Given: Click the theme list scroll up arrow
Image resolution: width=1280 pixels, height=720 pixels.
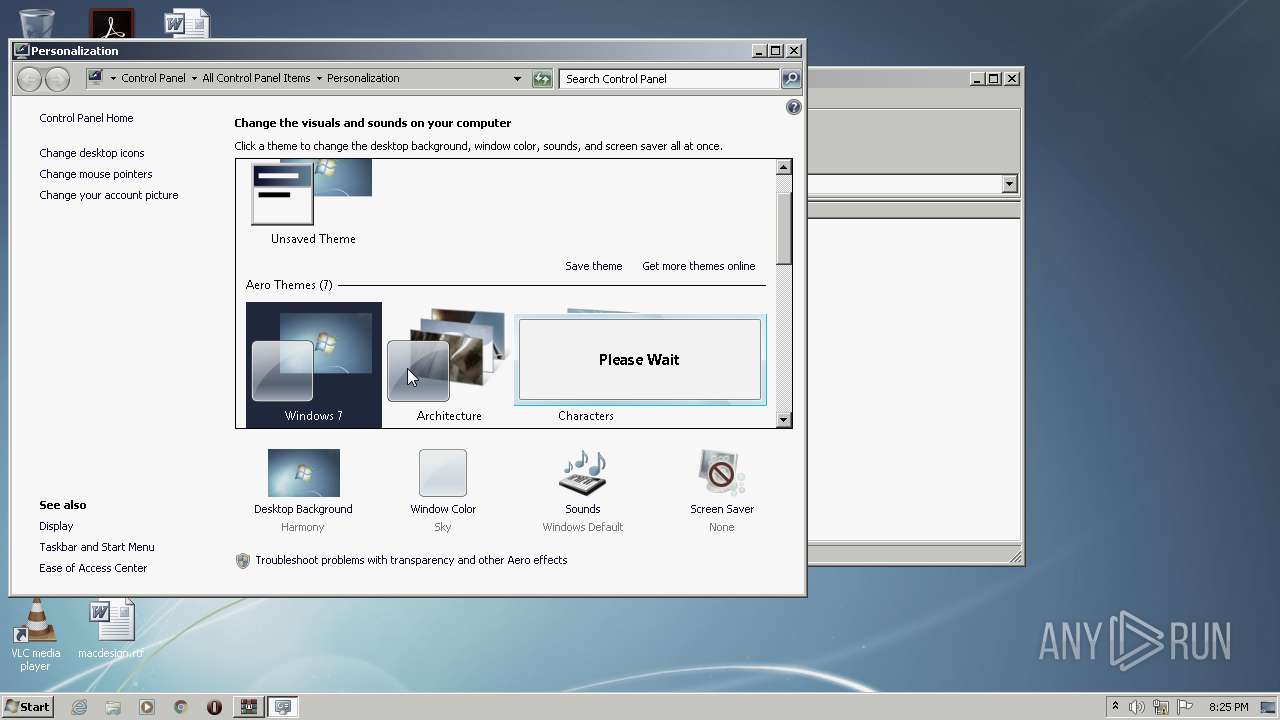Looking at the screenshot, I should 783,168.
